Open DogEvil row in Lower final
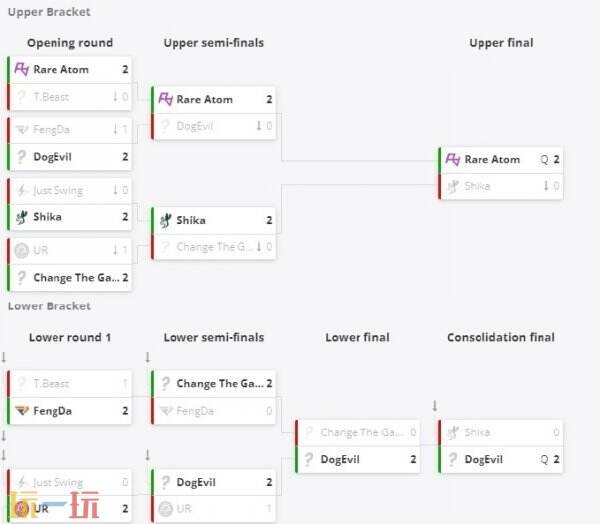 pyautogui.click(x=358, y=459)
